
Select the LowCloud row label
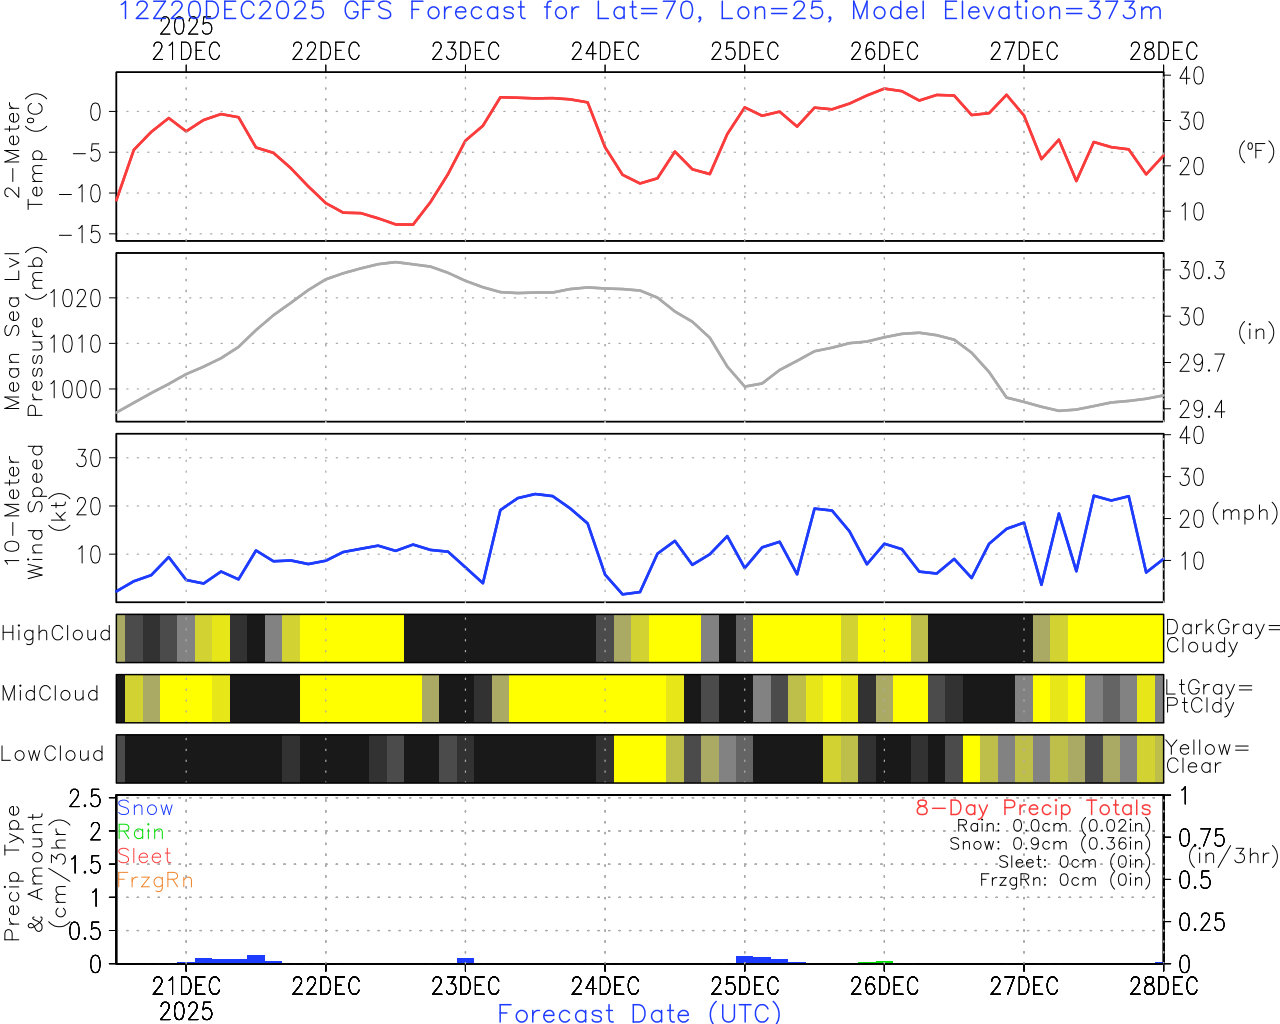point(52,754)
